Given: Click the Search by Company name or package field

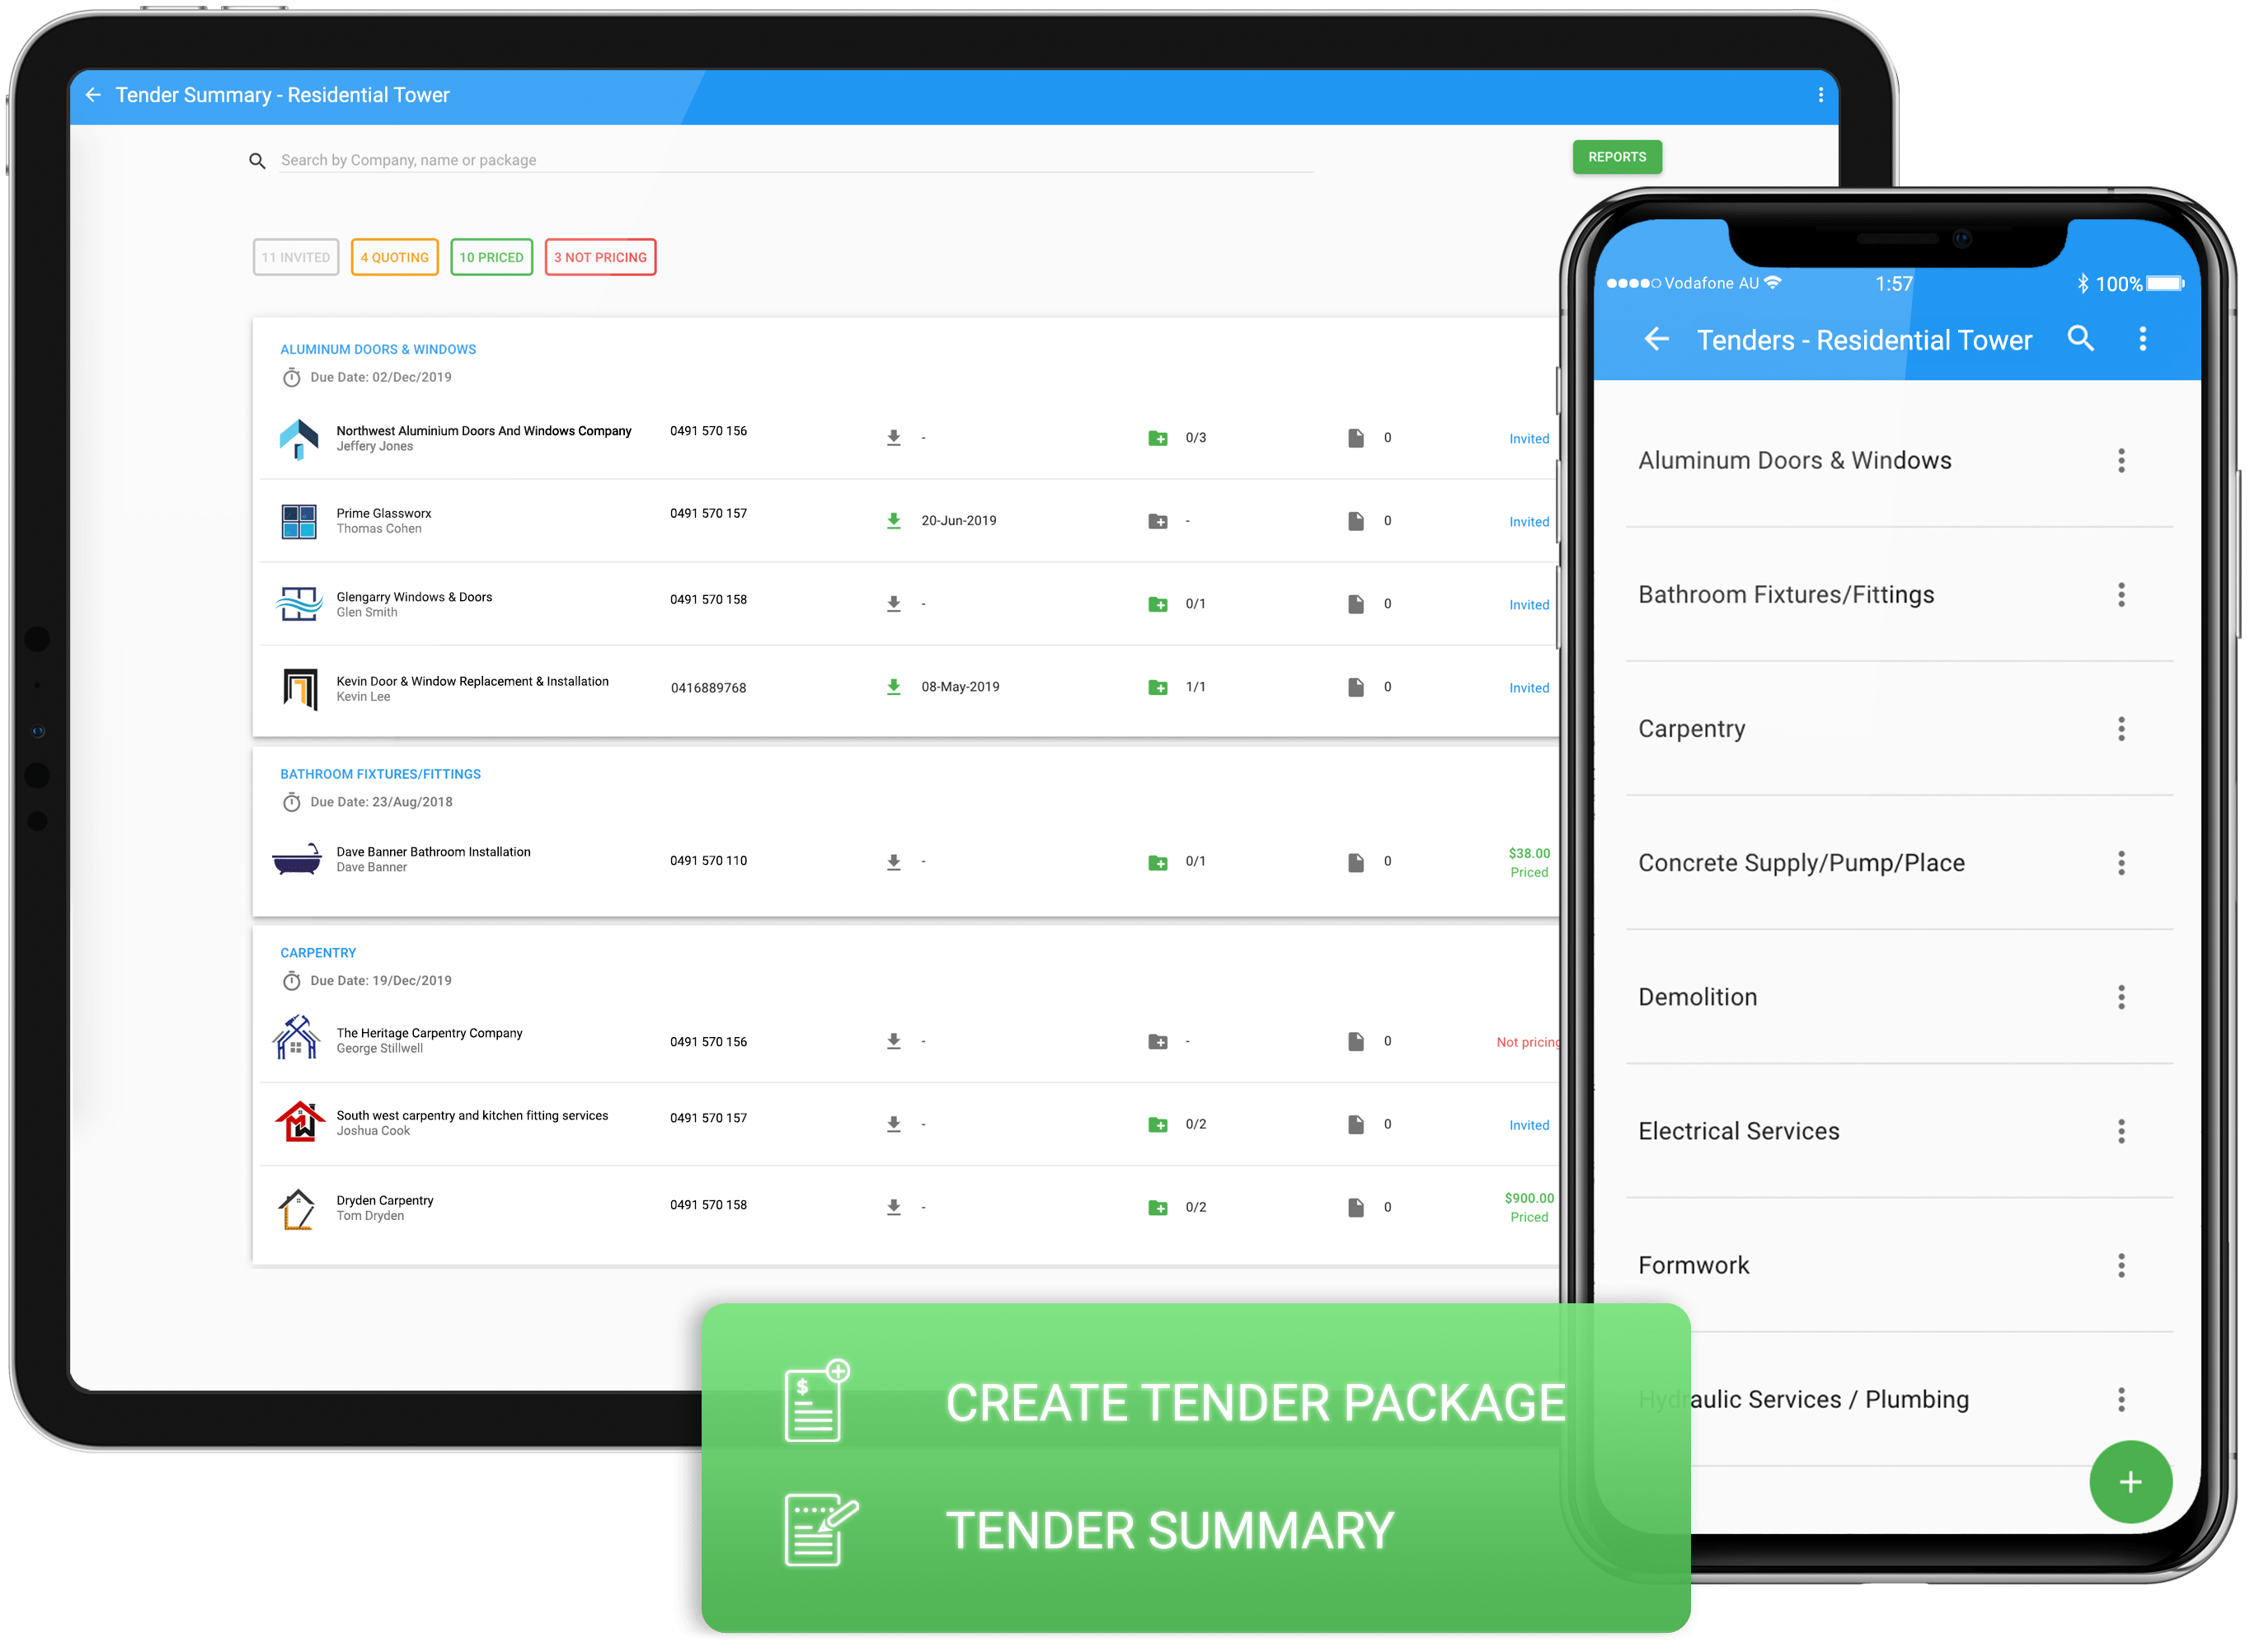Looking at the screenshot, I should click(x=699, y=161).
